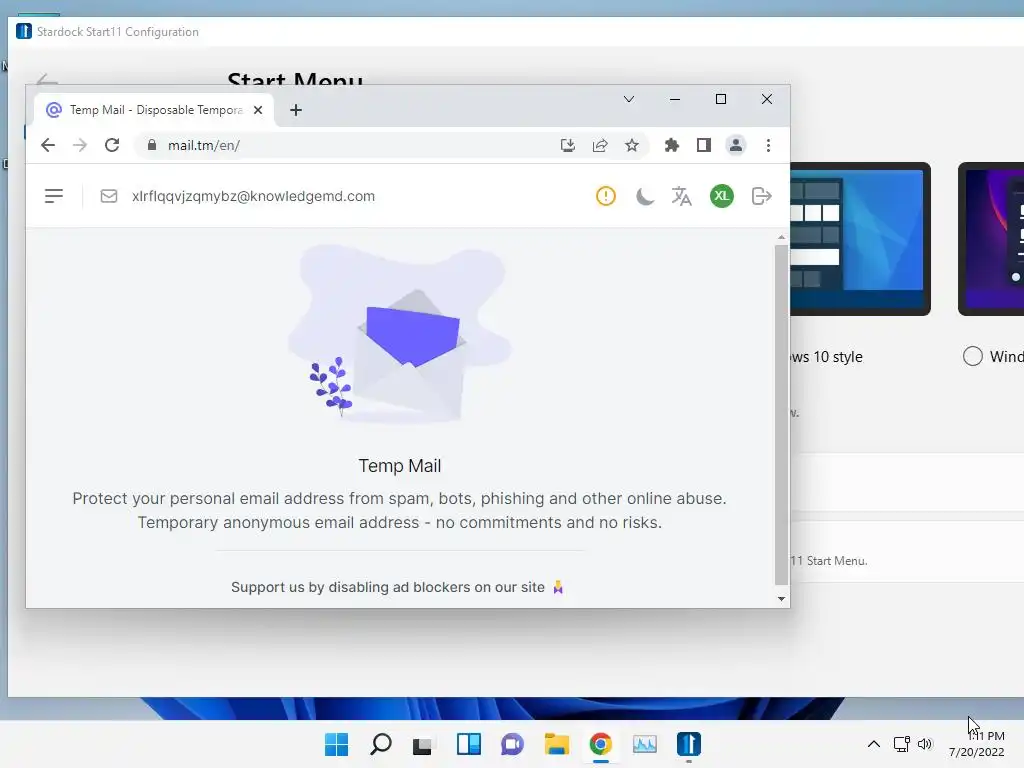Image resolution: width=1024 pixels, height=768 pixels.
Task: Copy the xlrflqqvjzqmybz@knowledgemd.com address text
Action: (x=253, y=196)
